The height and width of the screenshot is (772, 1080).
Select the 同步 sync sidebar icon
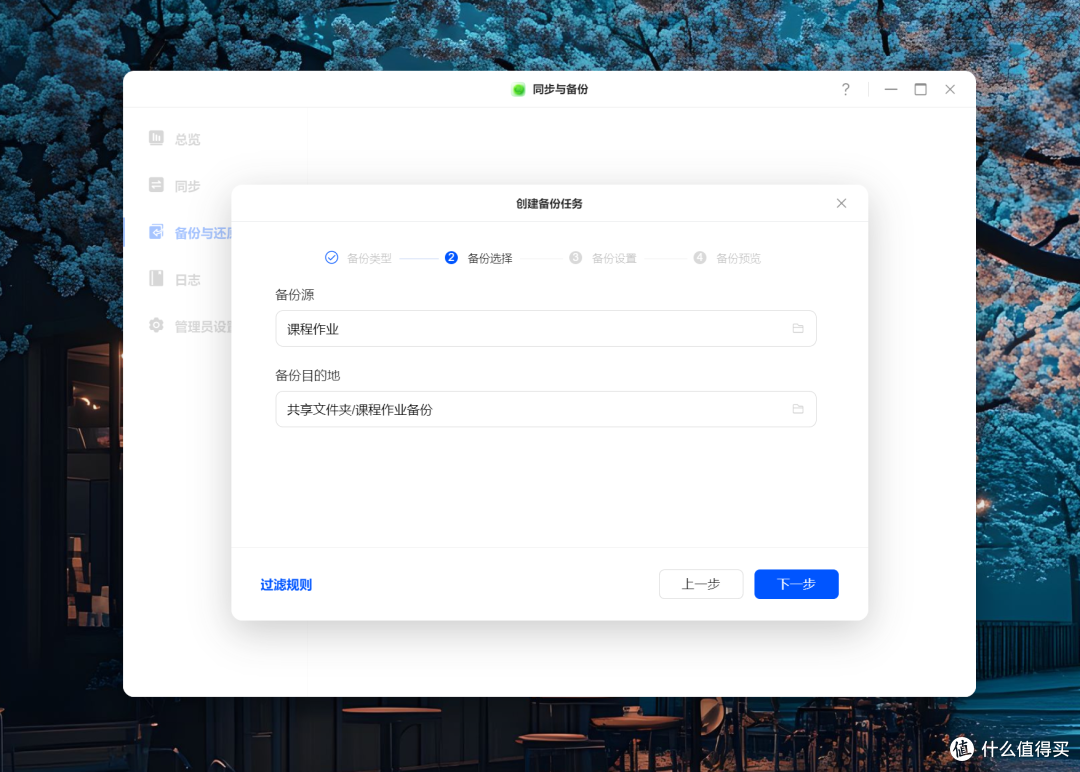click(156, 185)
